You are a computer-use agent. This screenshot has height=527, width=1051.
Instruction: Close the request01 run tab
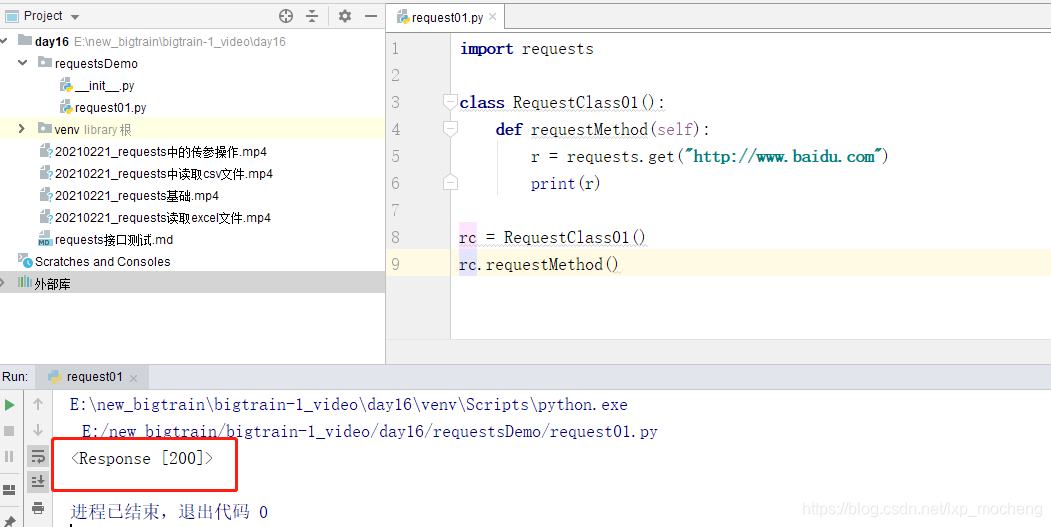[133, 378]
